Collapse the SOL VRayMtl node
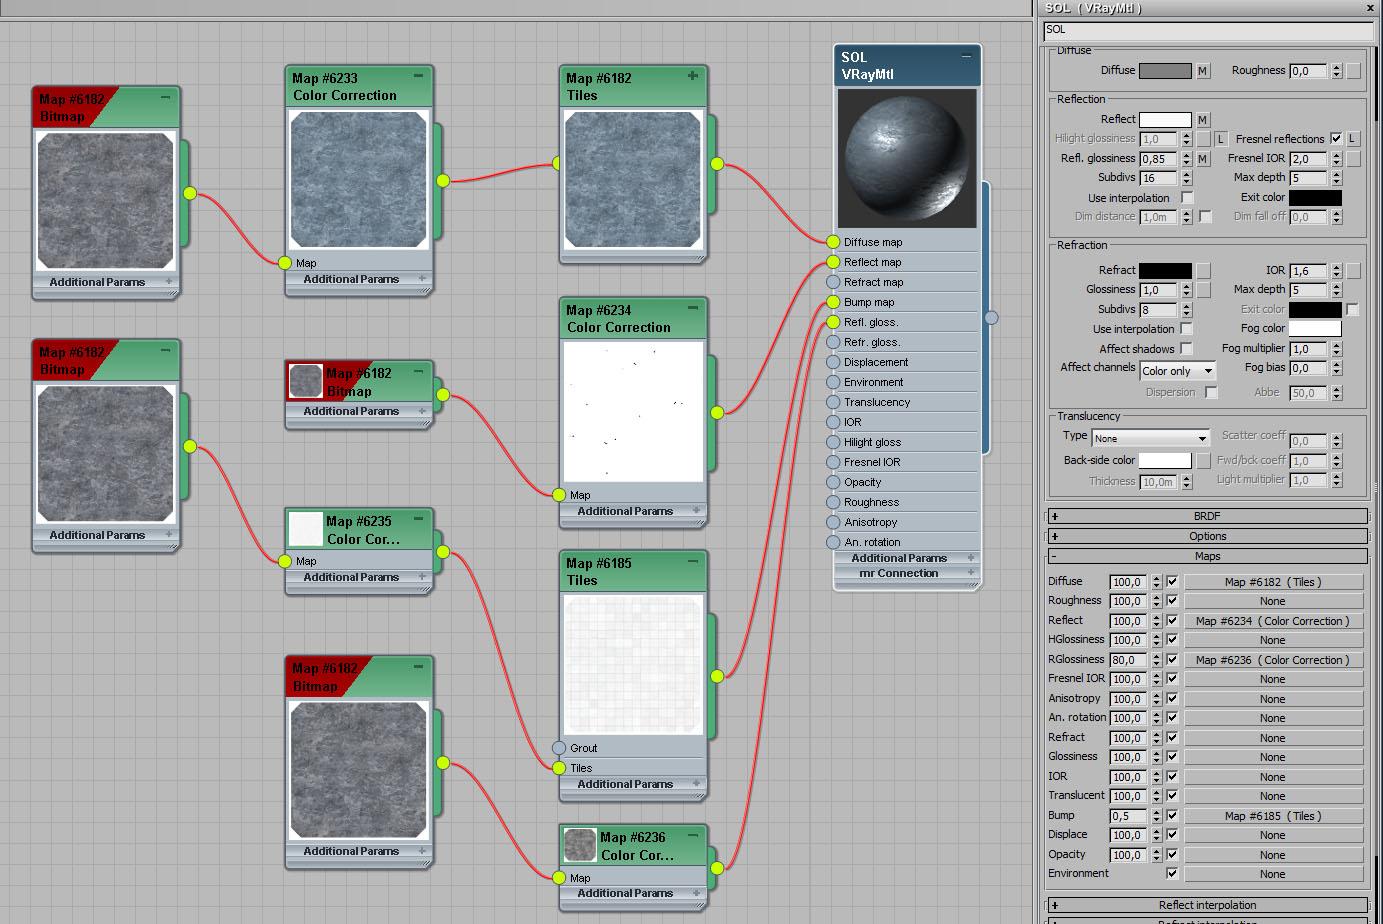This screenshot has height=924, width=1383. point(966,56)
